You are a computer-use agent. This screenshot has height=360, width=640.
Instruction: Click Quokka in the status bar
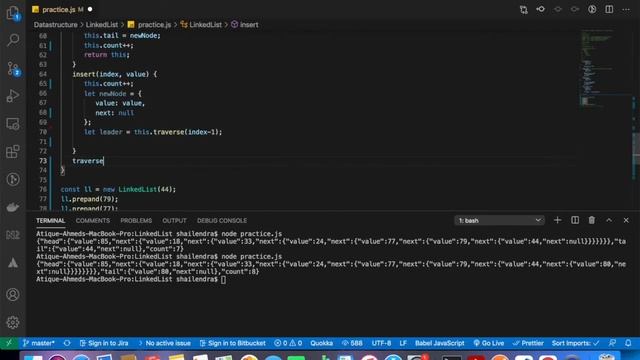pyautogui.click(x=321, y=343)
